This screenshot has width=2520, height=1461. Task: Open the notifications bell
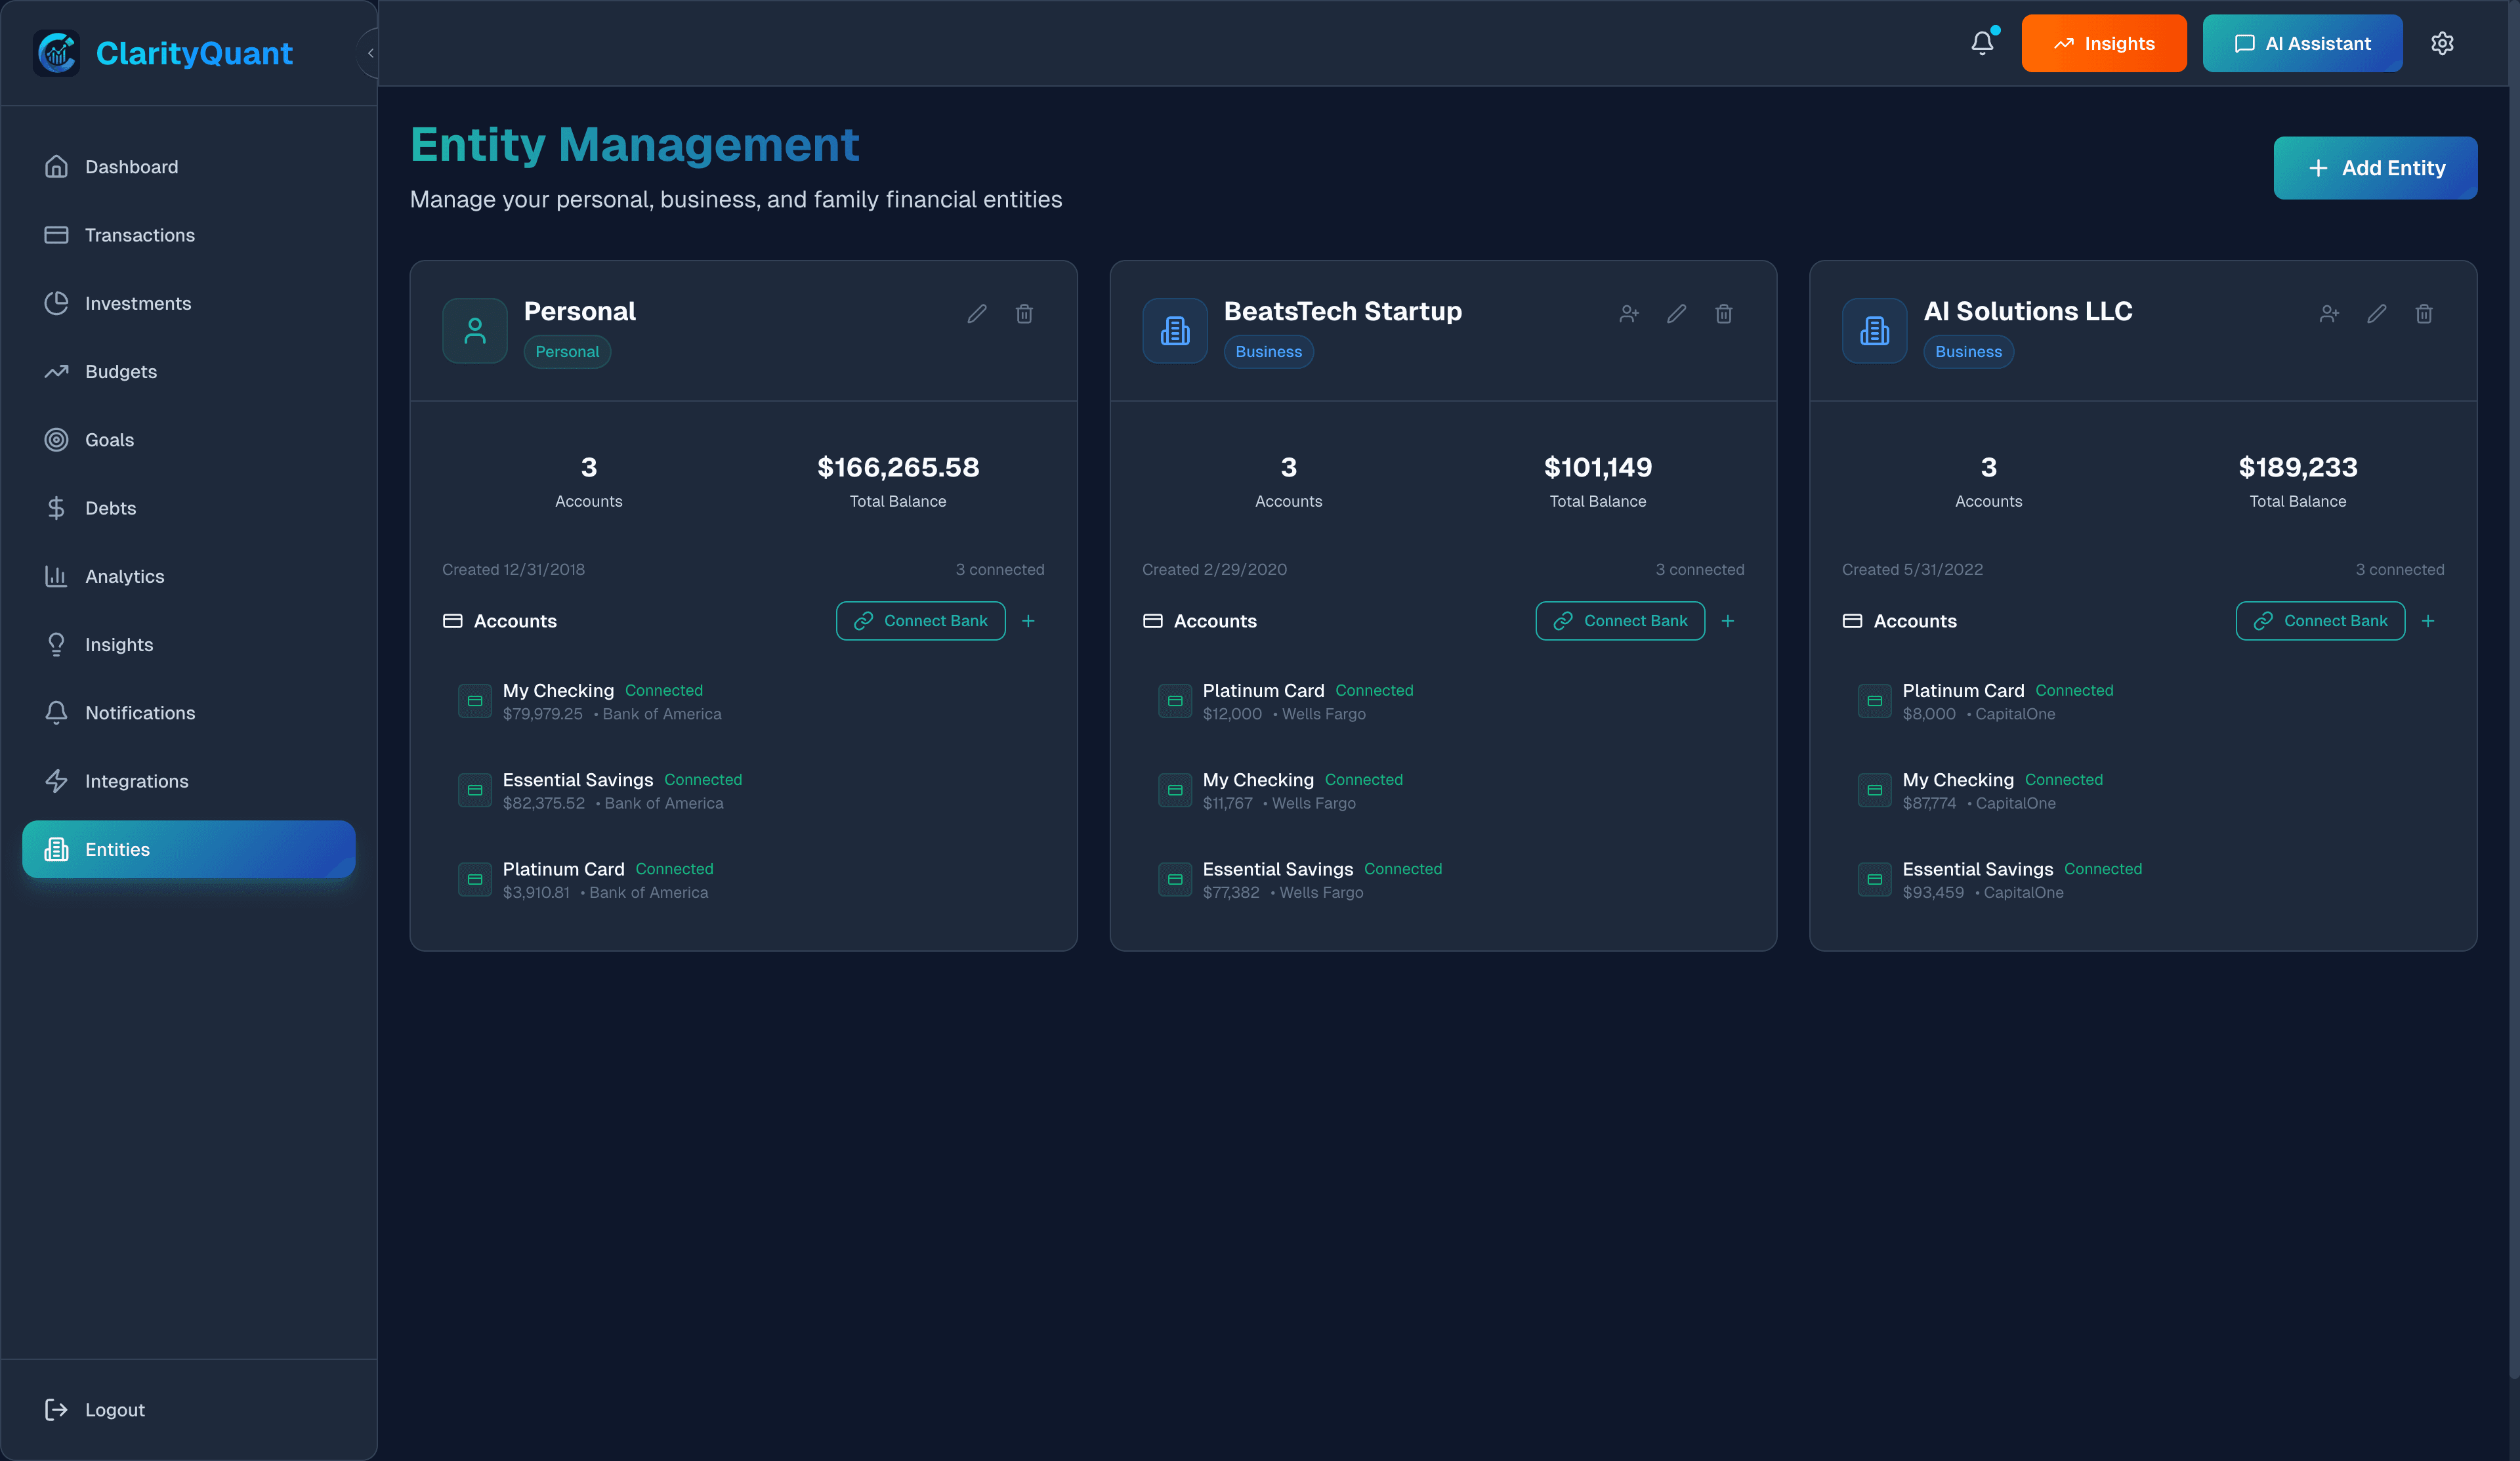[1983, 43]
